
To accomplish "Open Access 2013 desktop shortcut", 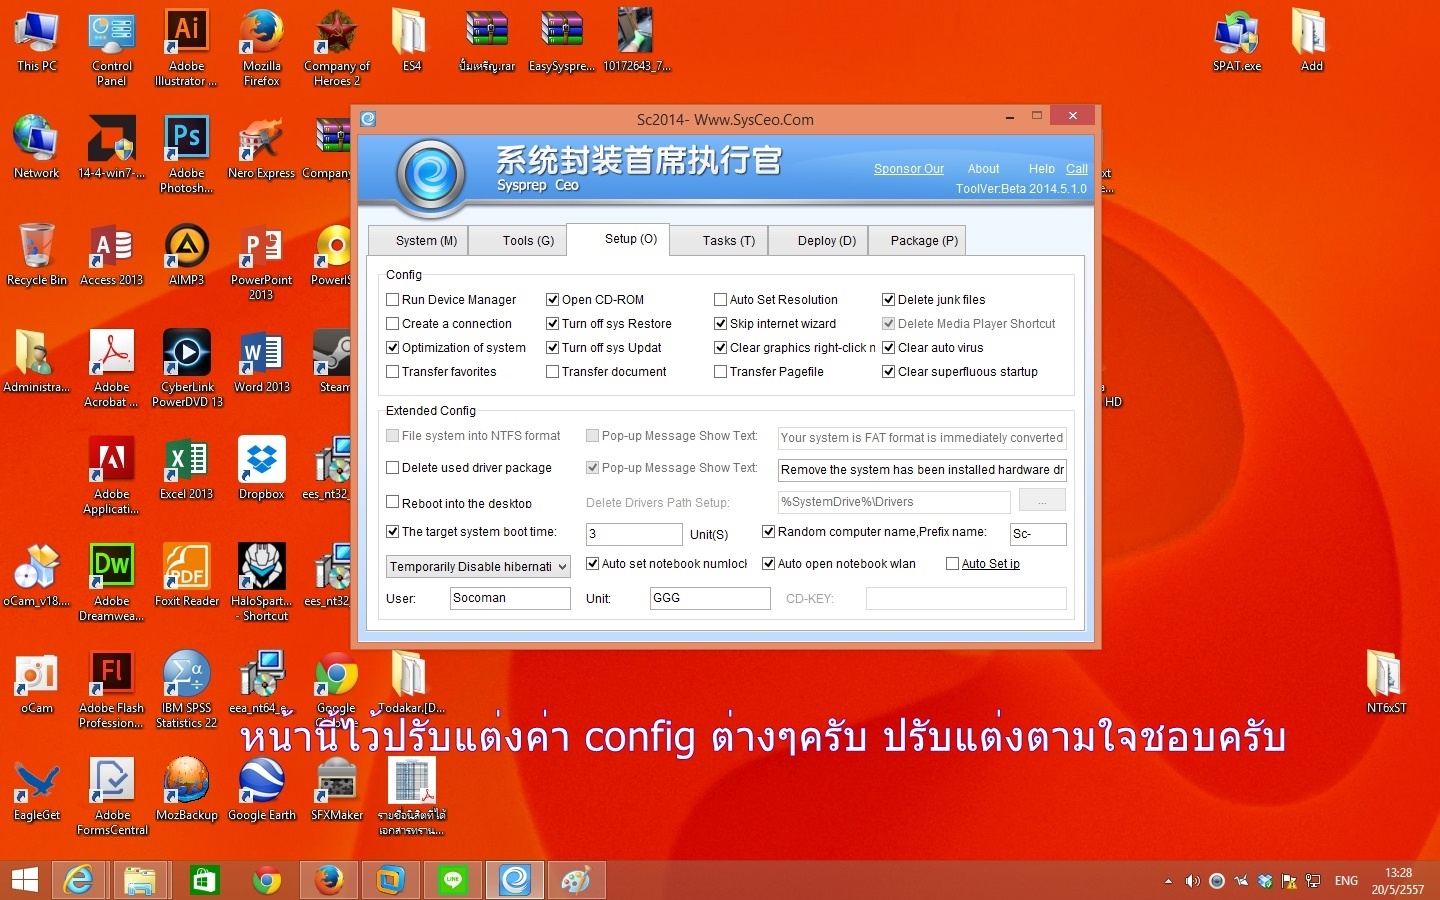I will [x=111, y=254].
